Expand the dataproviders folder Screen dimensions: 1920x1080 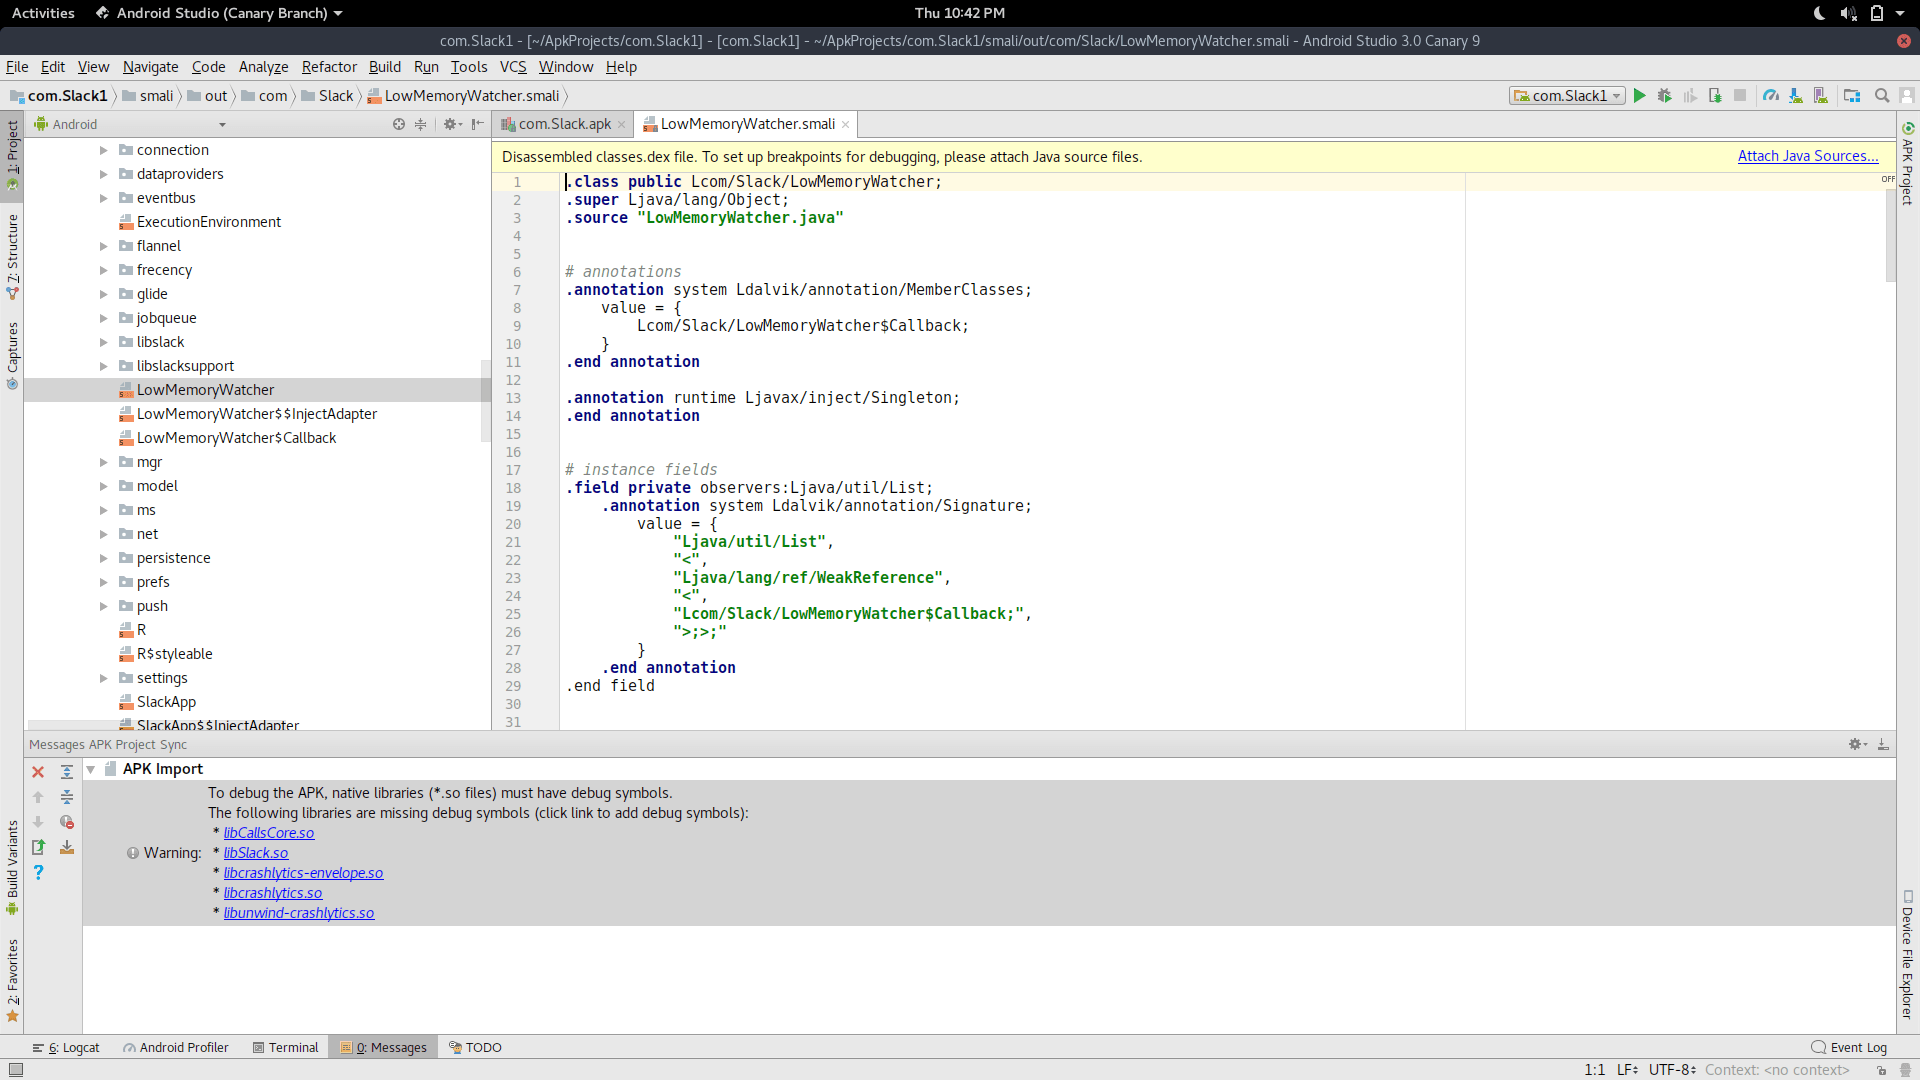(103, 174)
